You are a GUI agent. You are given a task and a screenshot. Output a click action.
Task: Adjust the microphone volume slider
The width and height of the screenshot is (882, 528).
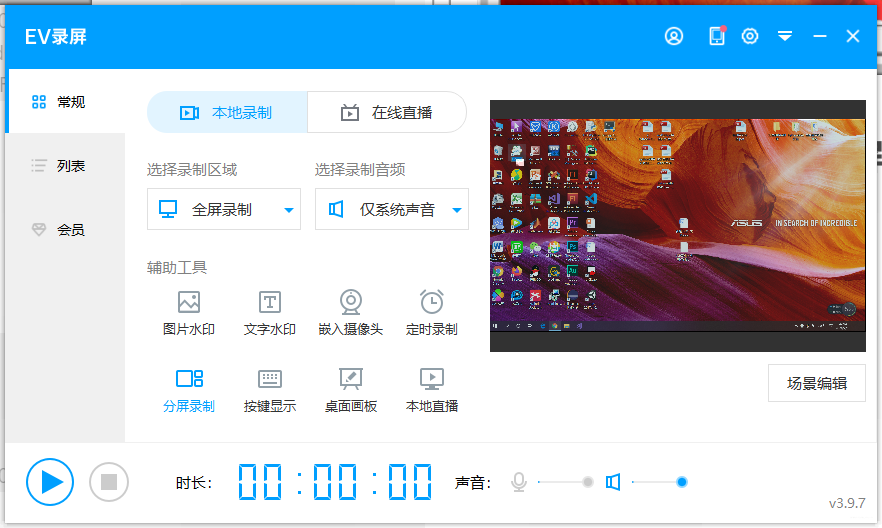click(x=565, y=482)
